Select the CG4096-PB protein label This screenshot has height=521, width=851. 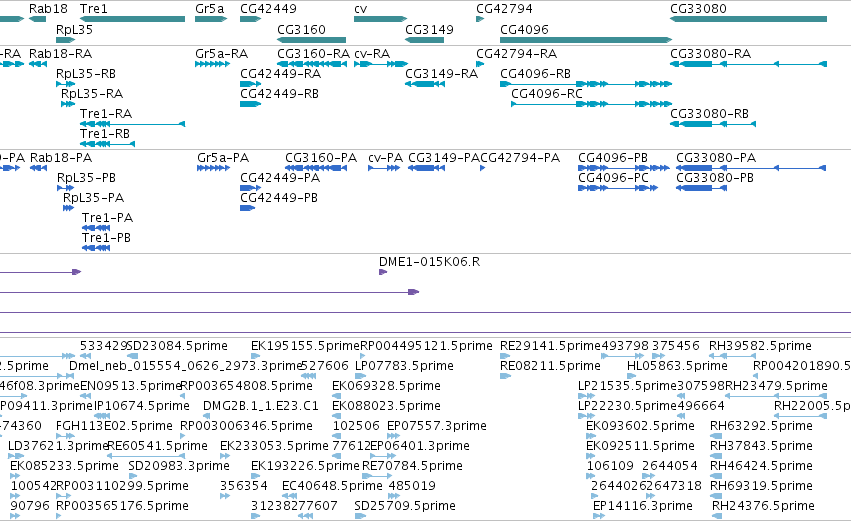[x=613, y=158]
